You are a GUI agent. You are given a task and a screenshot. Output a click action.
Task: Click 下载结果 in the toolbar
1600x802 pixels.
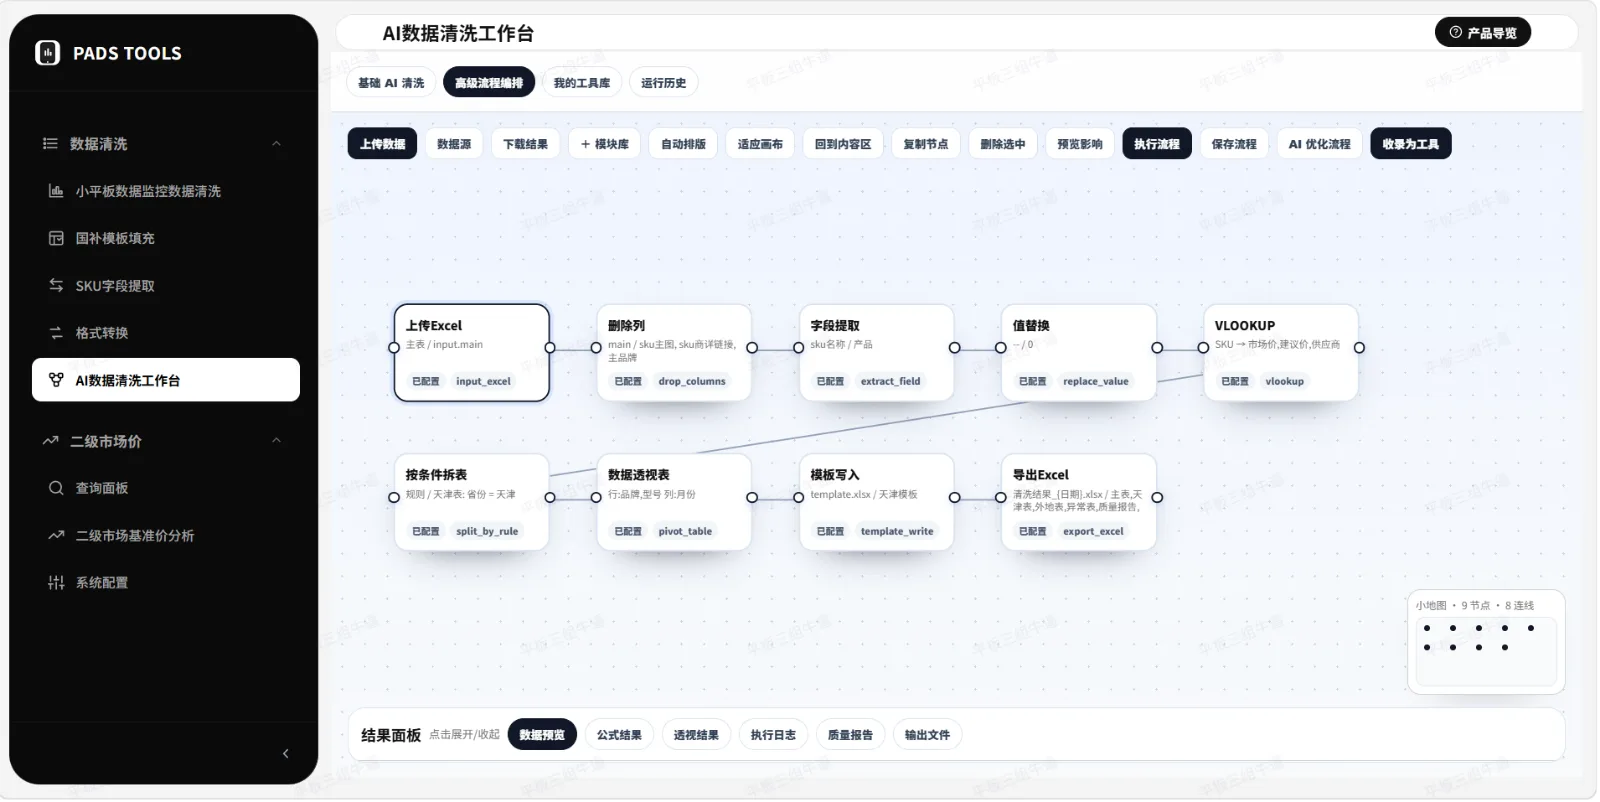pos(525,144)
